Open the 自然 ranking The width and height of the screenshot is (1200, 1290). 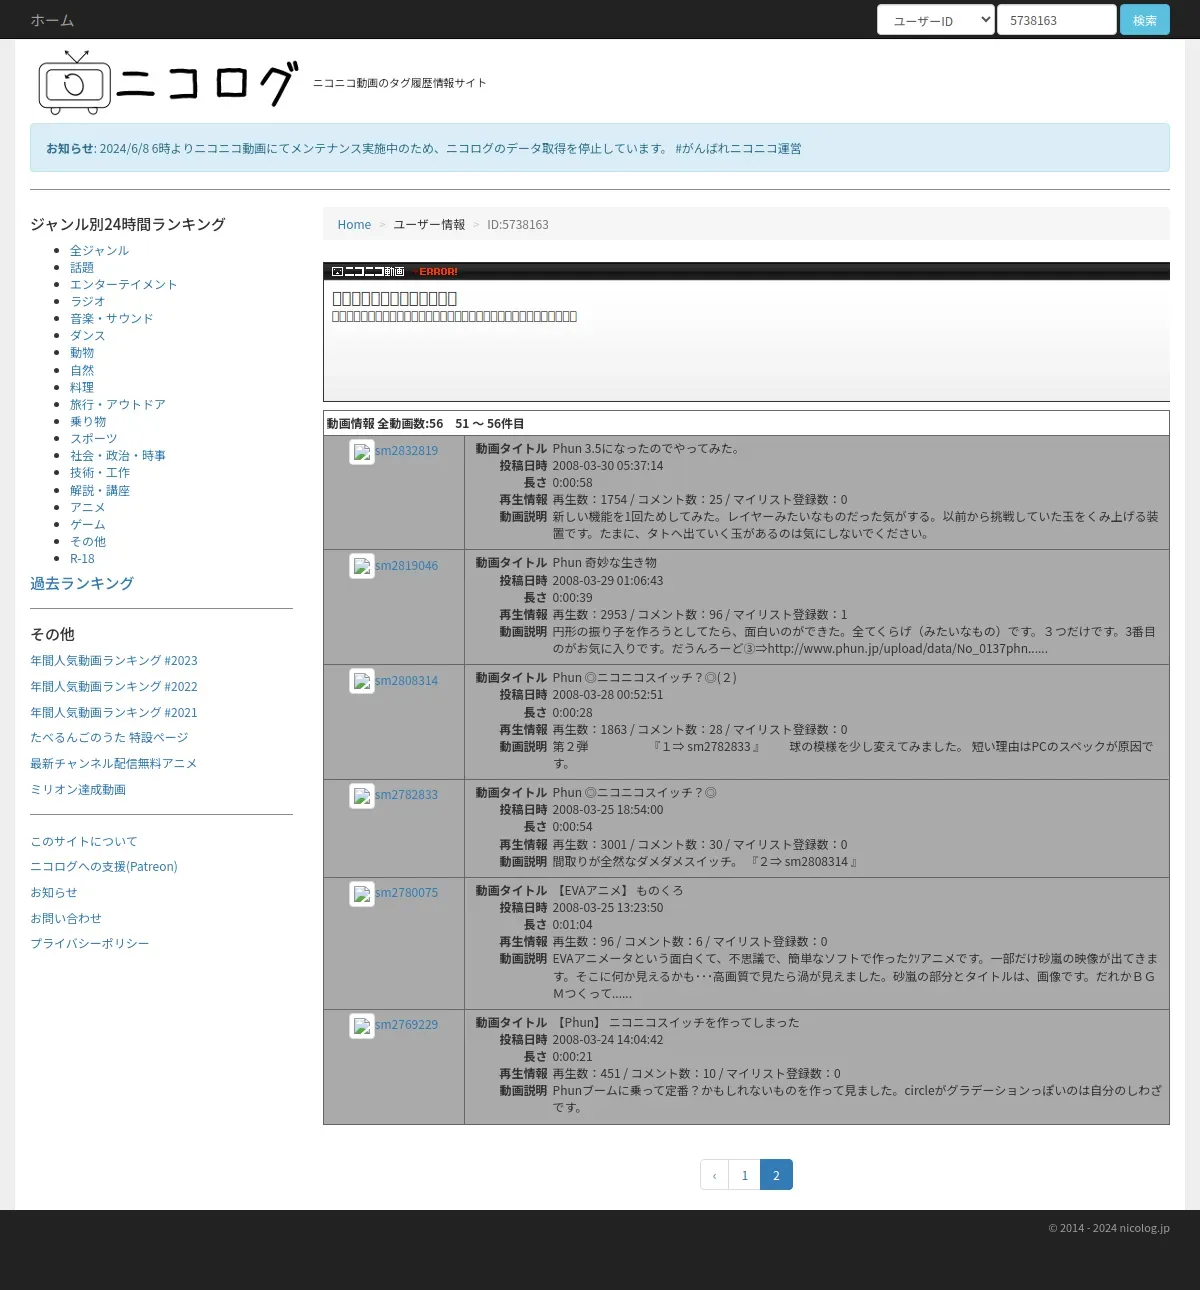pyautogui.click(x=82, y=370)
